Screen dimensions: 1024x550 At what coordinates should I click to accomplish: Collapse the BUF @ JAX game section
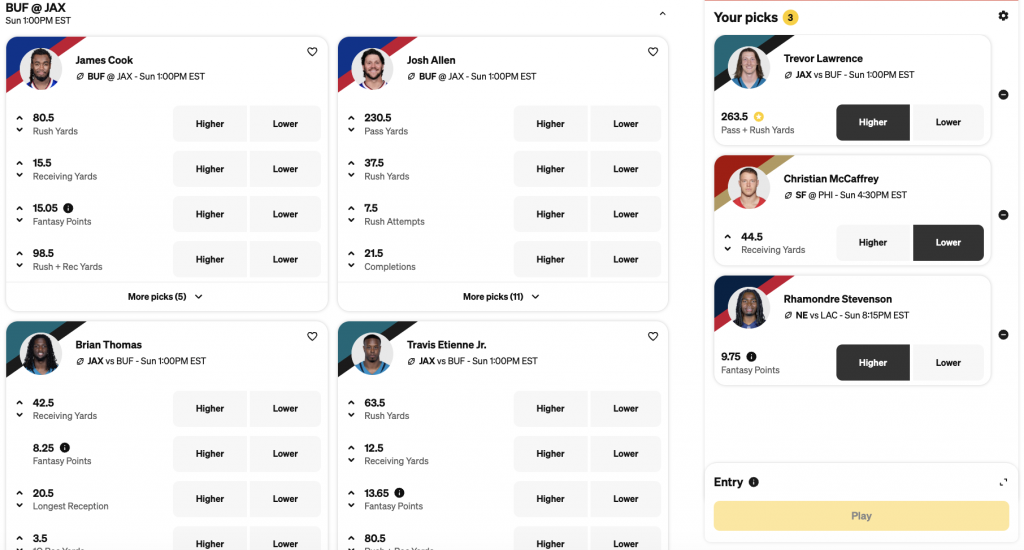pos(662,14)
